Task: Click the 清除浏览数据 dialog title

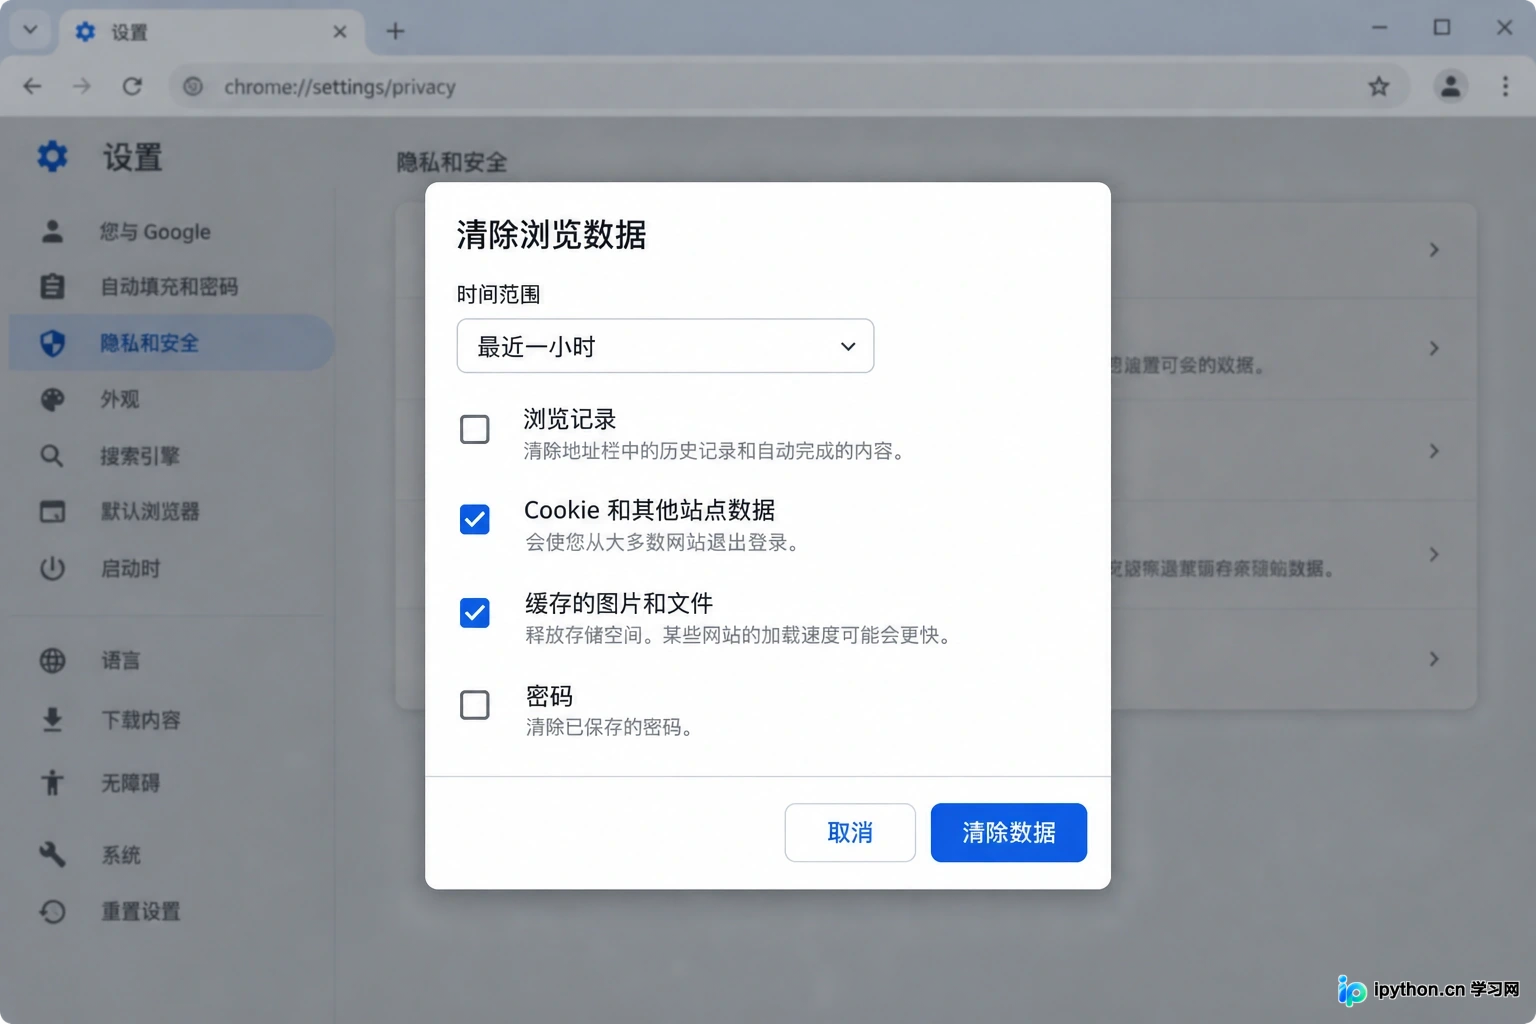Action: (x=551, y=235)
